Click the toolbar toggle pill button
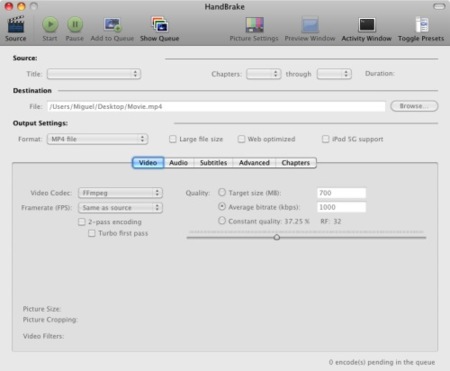The image size is (450, 371). point(439,6)
